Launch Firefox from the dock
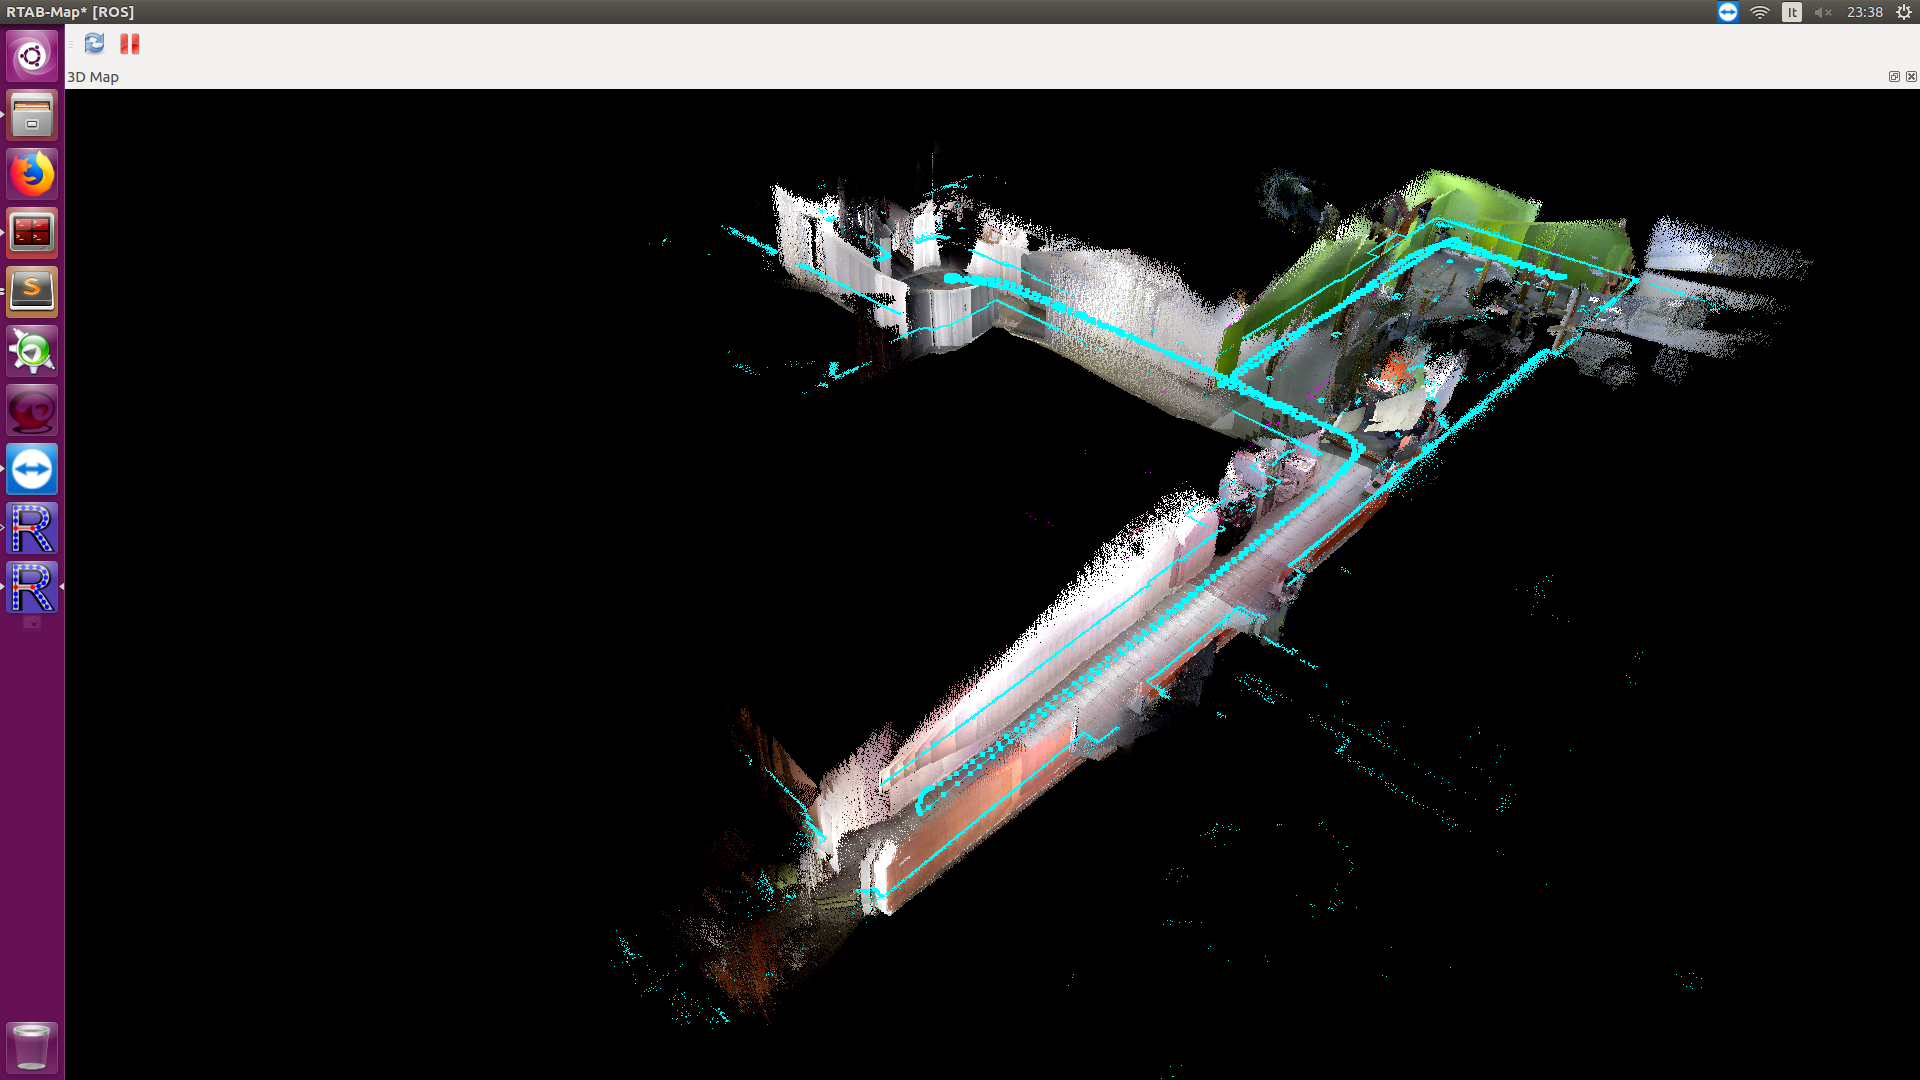 pyautogui.click(x=32, y=174)
